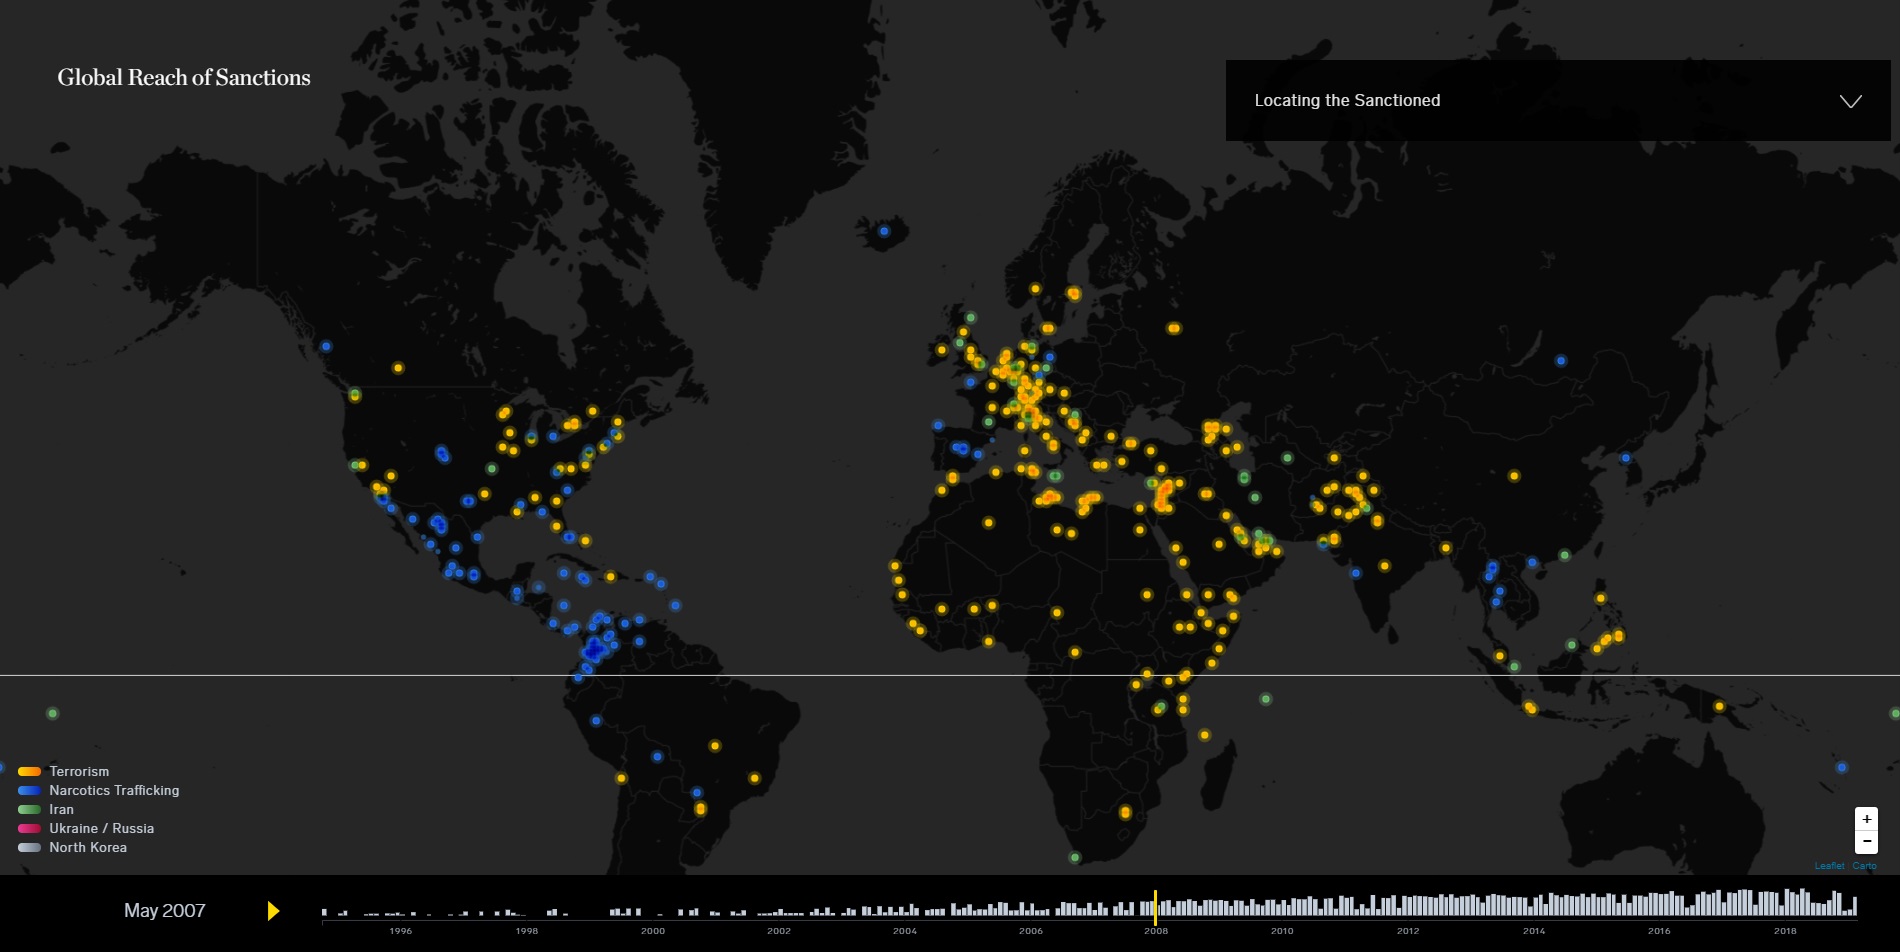
Task: Select the blue dot in Peru
Action: pos(596,720)
